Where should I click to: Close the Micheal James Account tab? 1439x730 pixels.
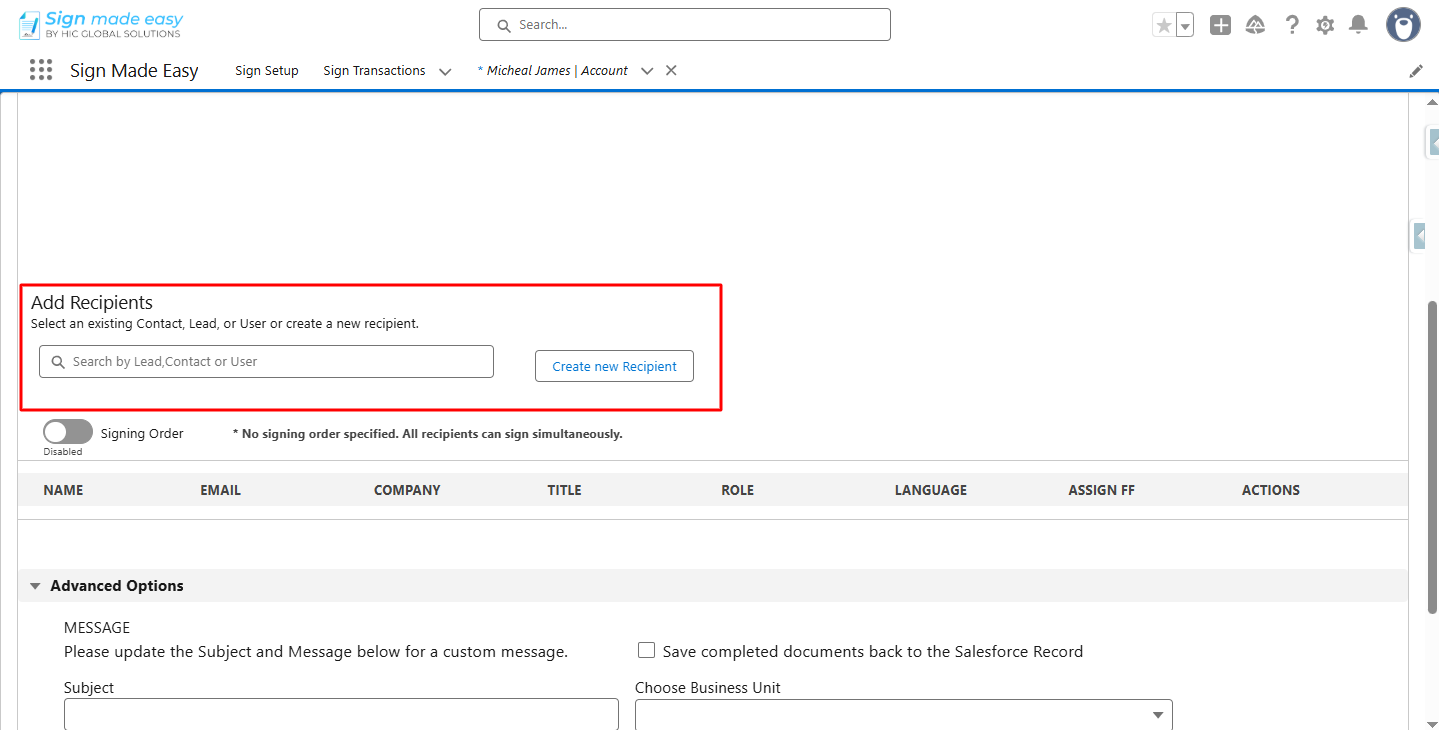coord(670,70)
